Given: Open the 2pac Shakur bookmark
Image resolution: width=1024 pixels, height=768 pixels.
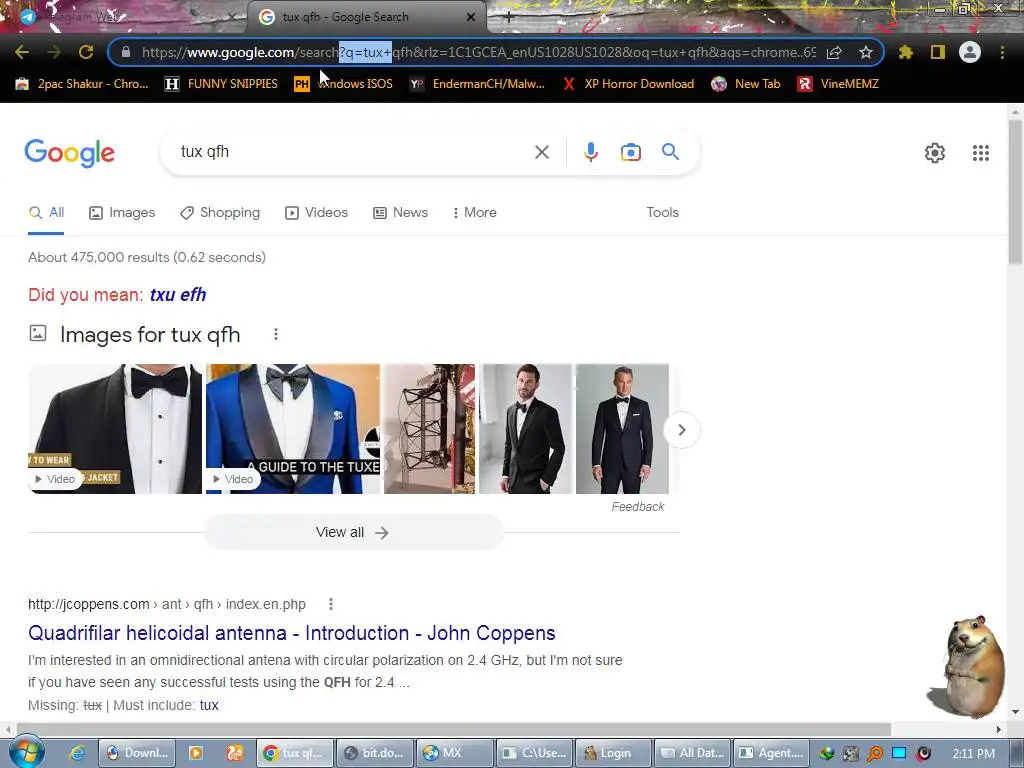Looking at the screenshot, I should [x=82, y=84].
